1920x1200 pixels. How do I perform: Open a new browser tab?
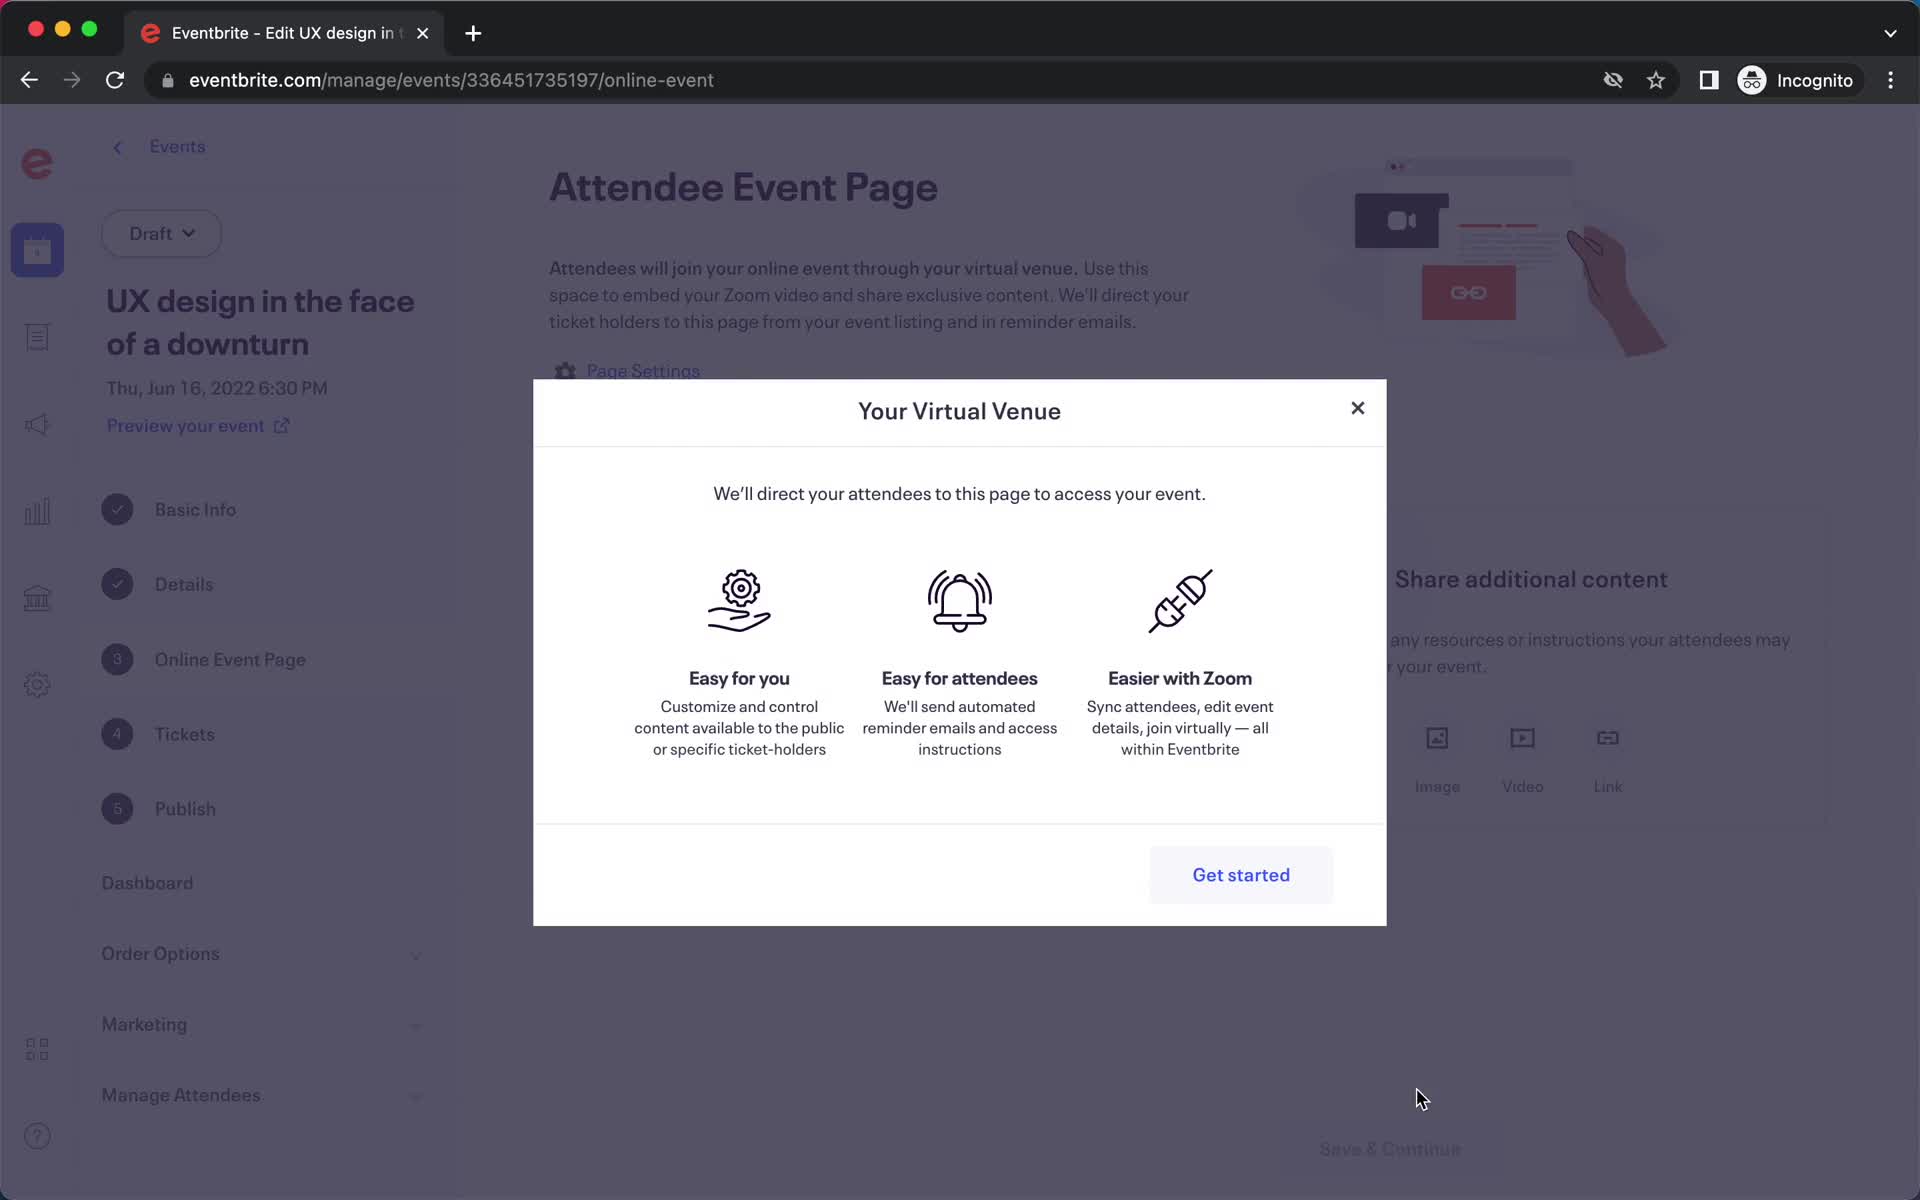pos(473,33)
